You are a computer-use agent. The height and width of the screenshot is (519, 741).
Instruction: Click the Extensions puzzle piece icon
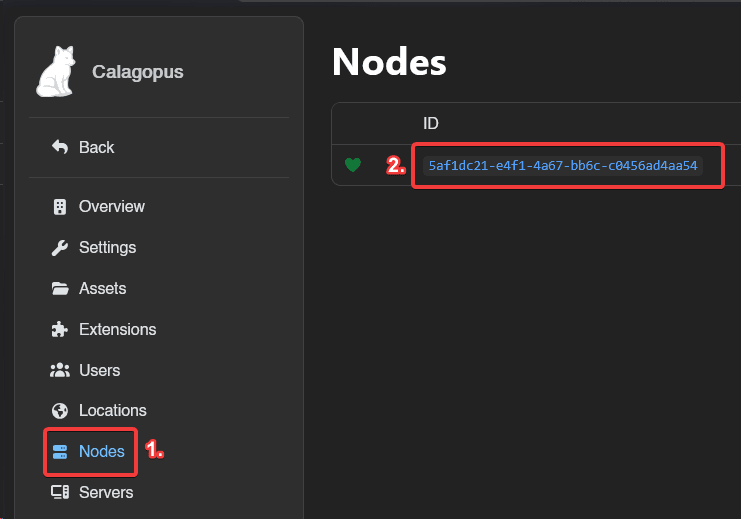(x=59, y=329)
